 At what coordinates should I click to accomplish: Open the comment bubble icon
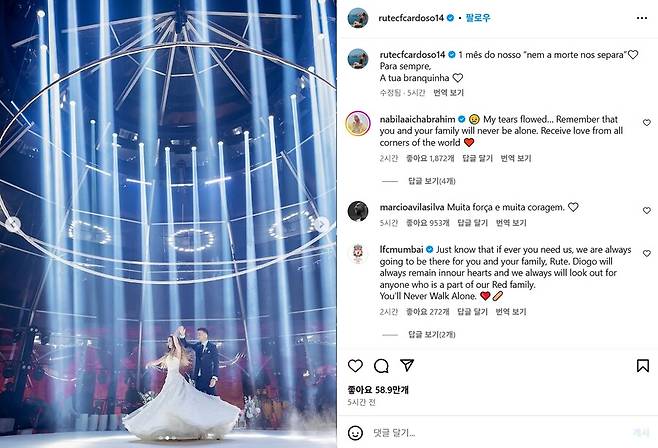[x=381, y=366]
